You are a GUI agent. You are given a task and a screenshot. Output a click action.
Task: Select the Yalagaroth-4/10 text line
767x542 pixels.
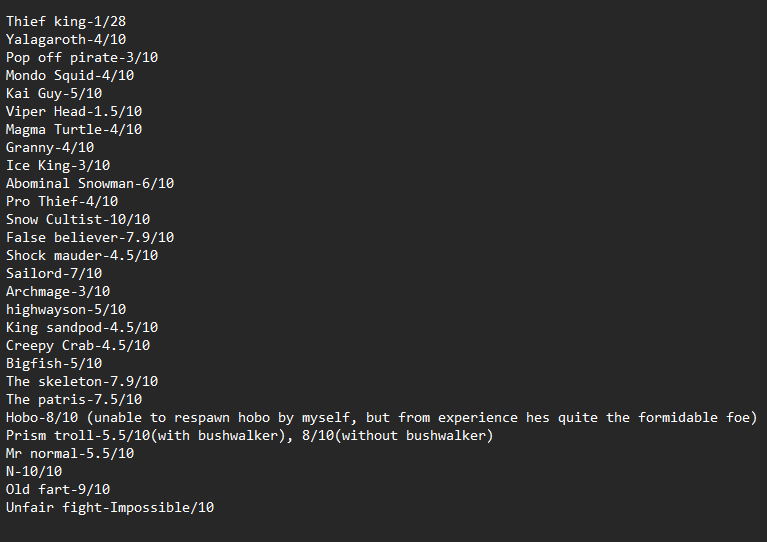click(x=66, y=40)
